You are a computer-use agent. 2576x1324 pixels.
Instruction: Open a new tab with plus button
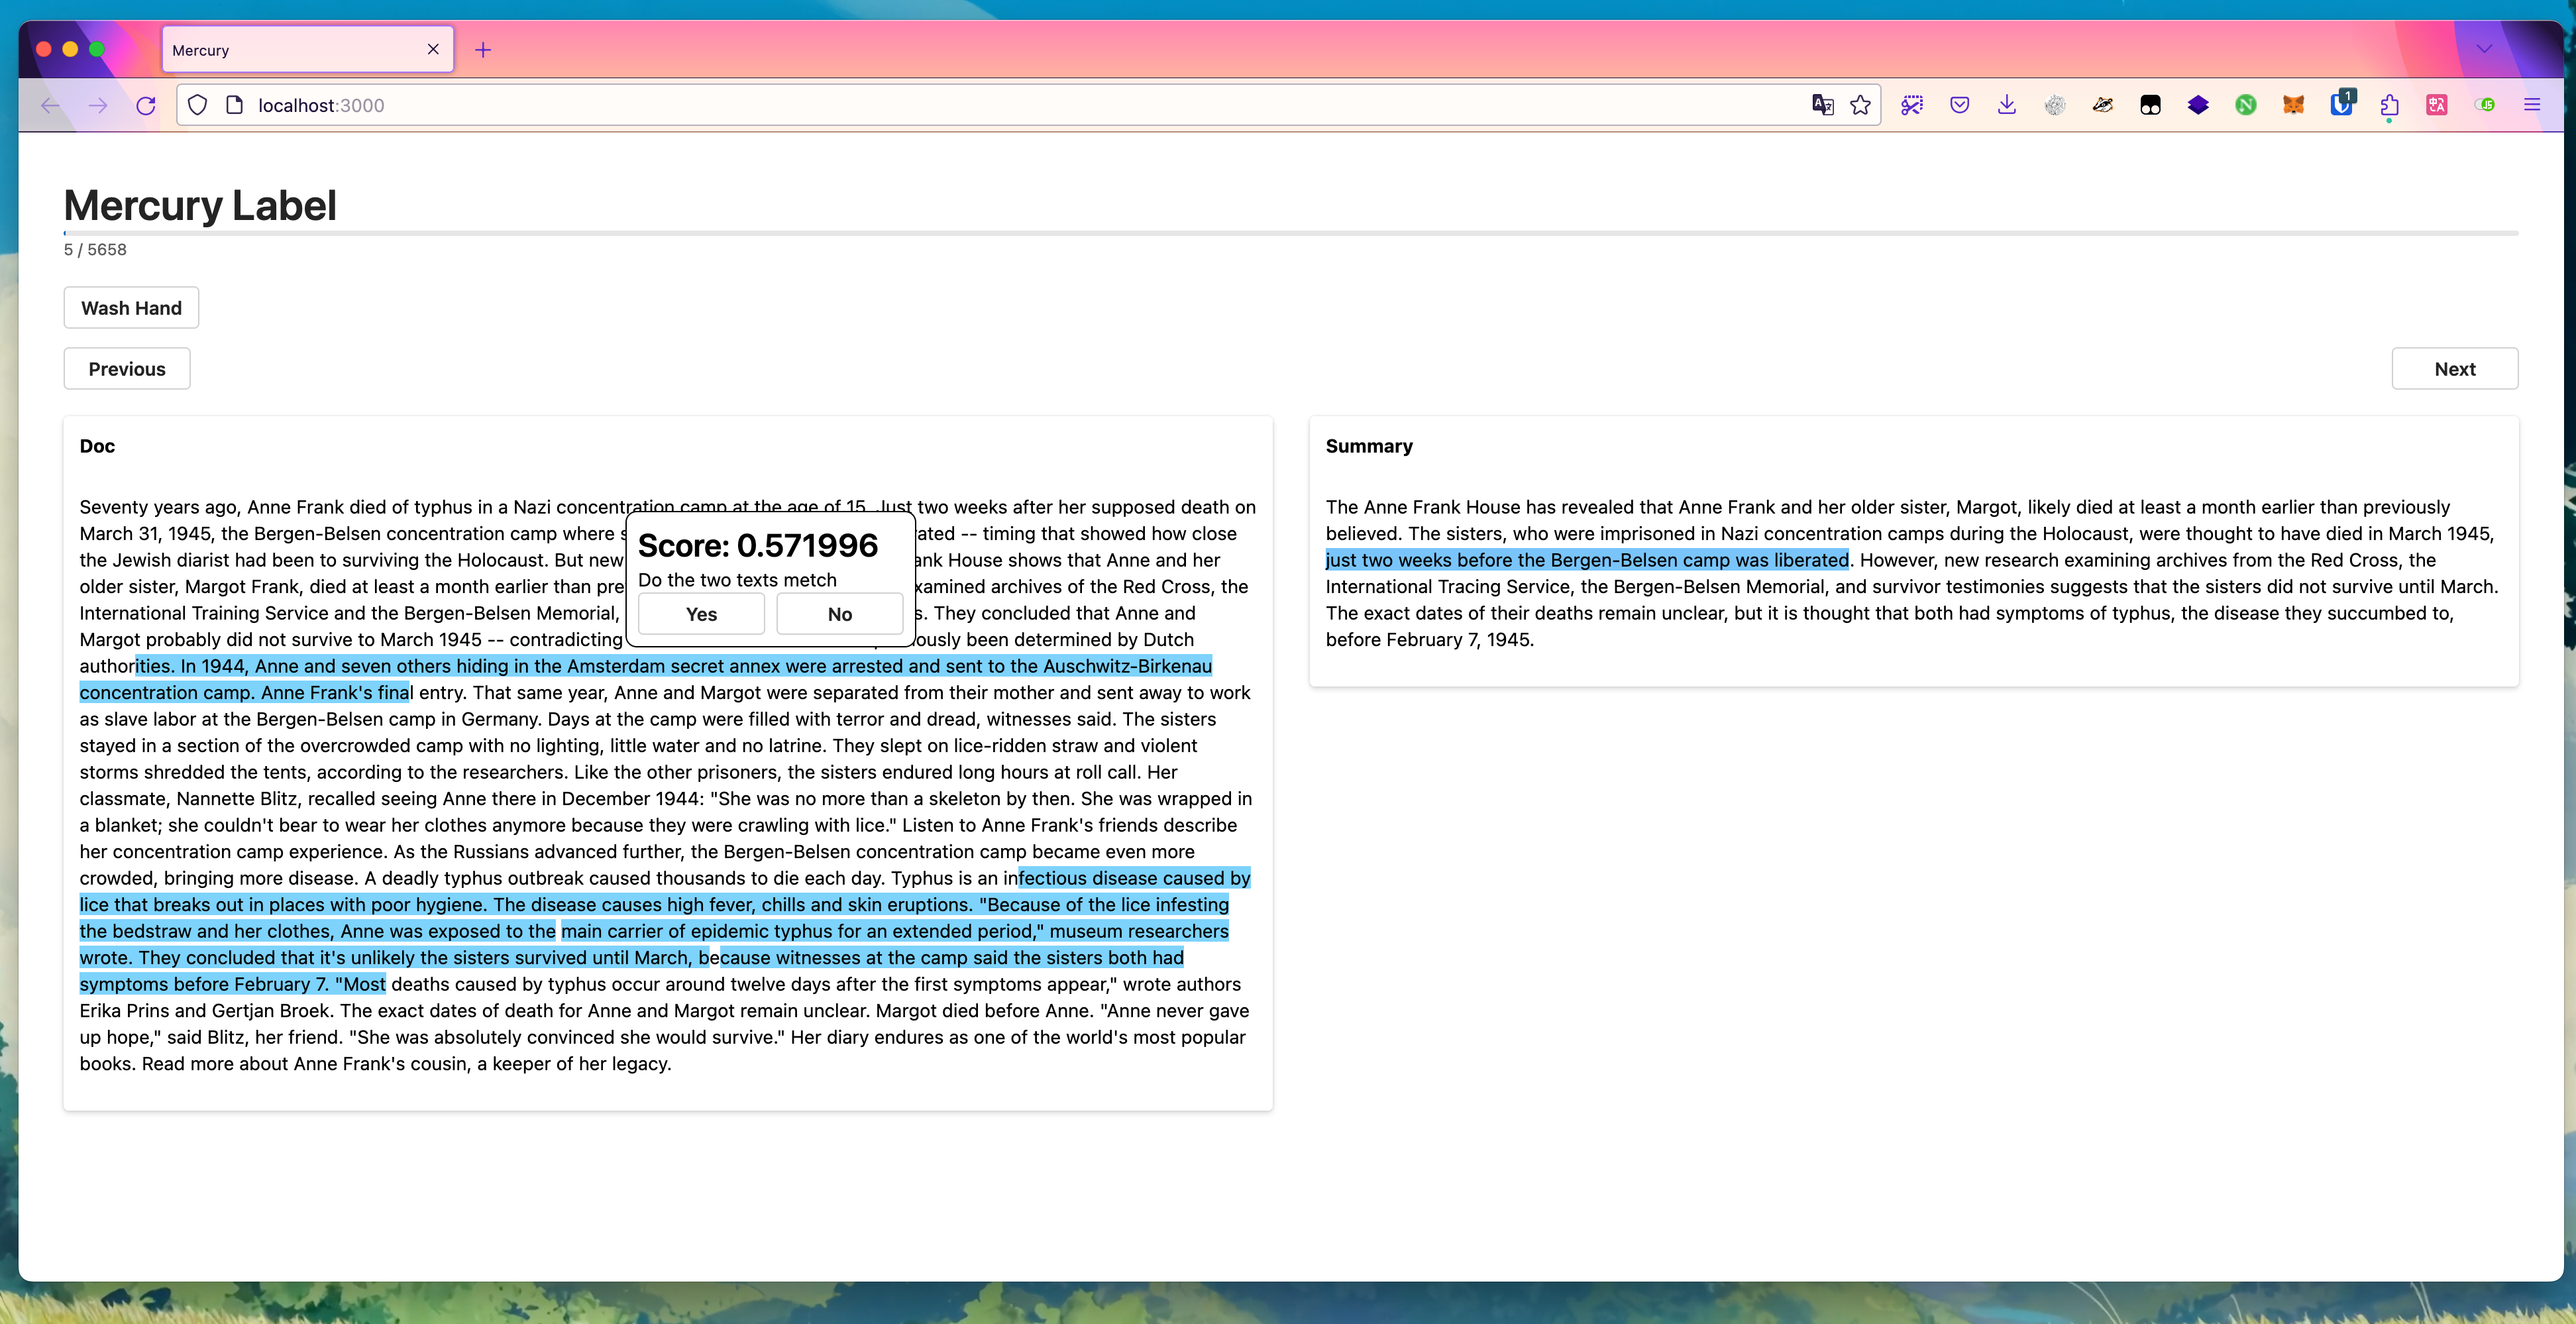(x=483, y=50)
